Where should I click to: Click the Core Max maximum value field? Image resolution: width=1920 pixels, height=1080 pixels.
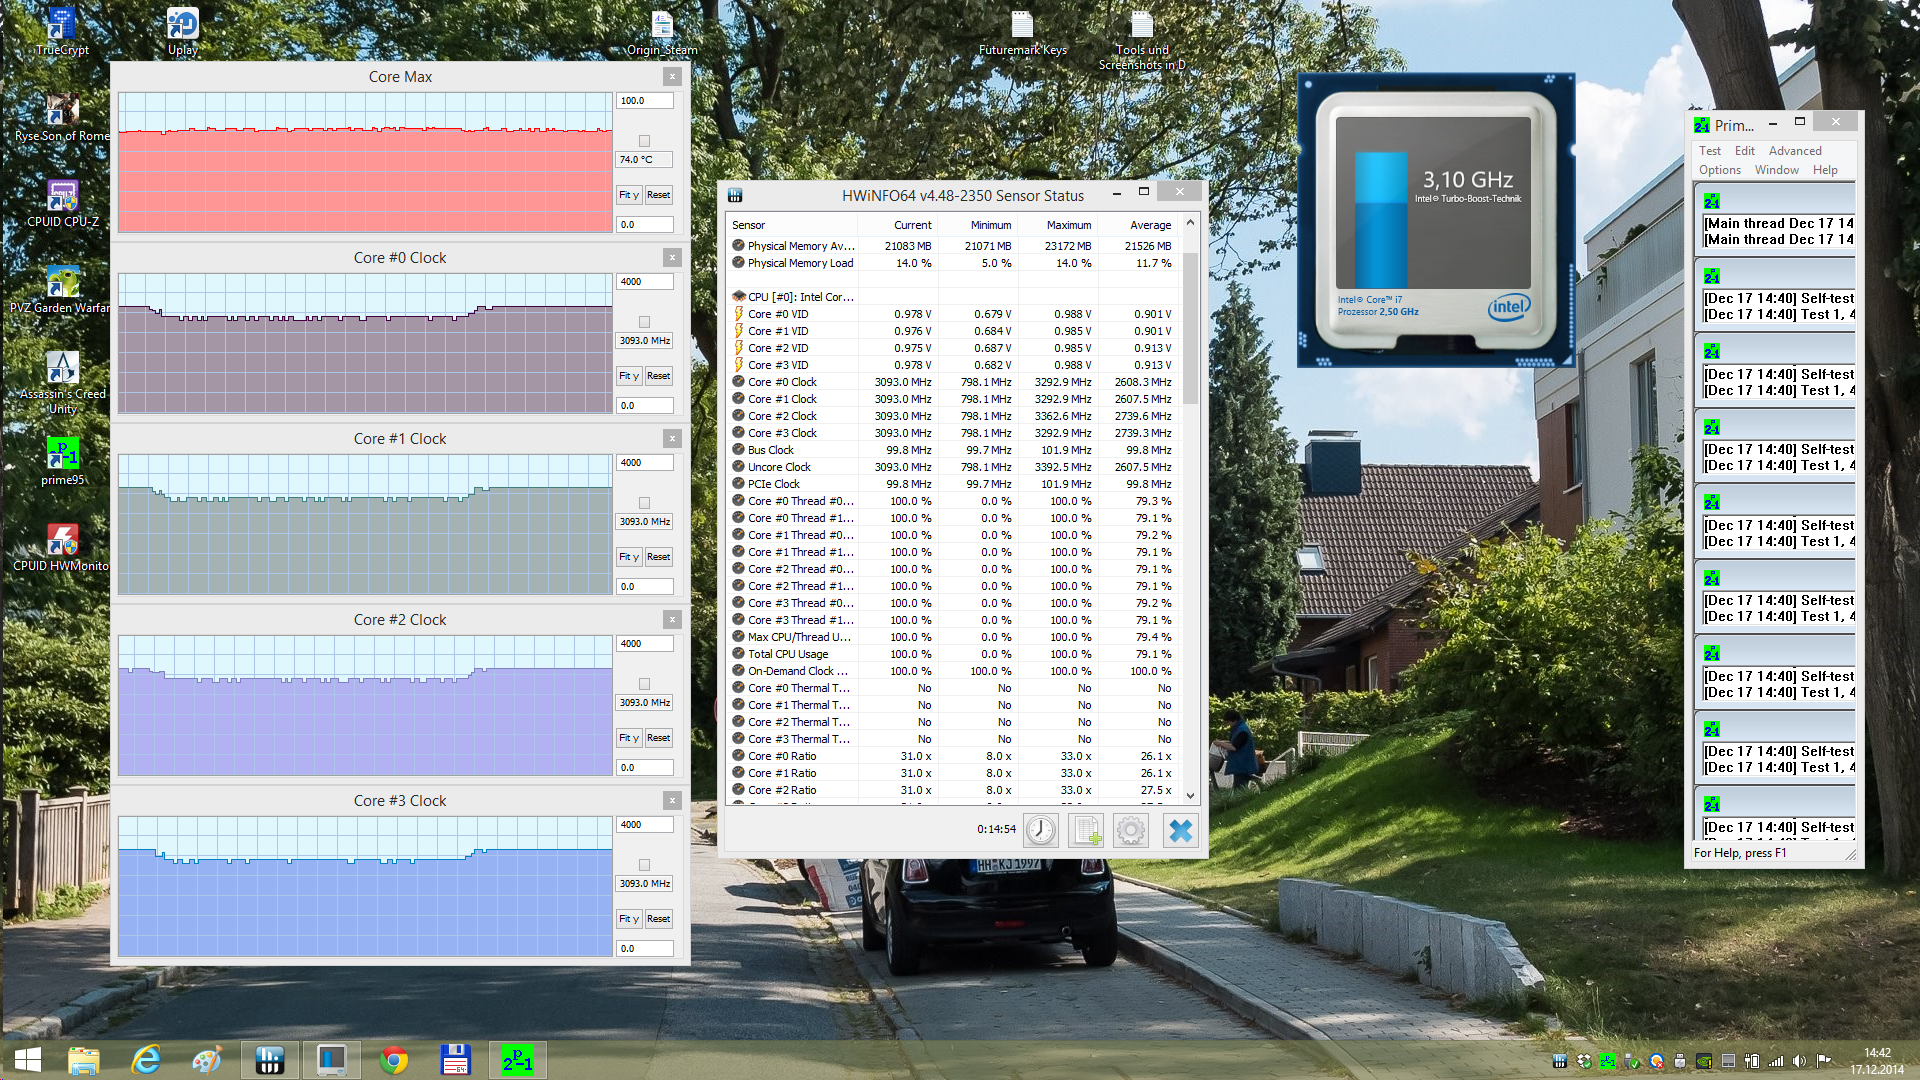pos(644,101)
